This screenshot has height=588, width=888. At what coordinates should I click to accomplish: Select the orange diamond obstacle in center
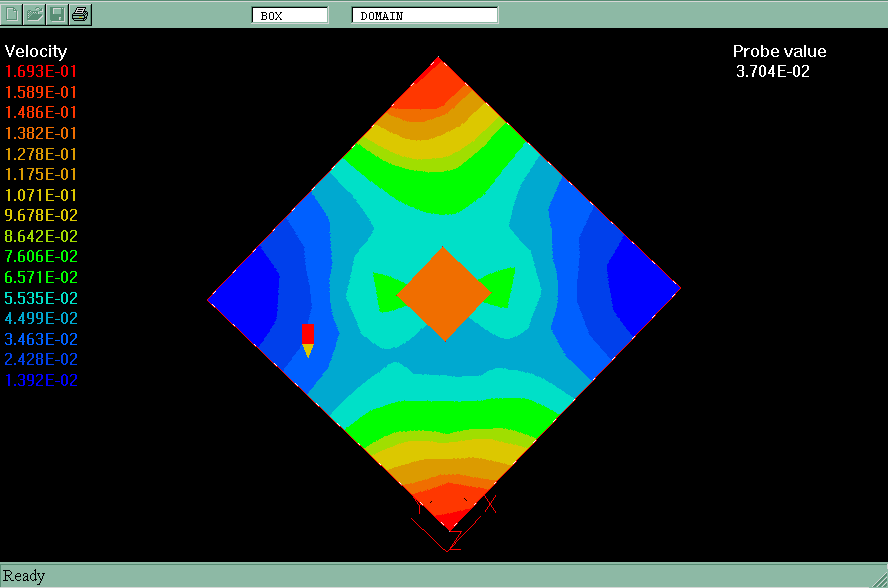point(444,293)
